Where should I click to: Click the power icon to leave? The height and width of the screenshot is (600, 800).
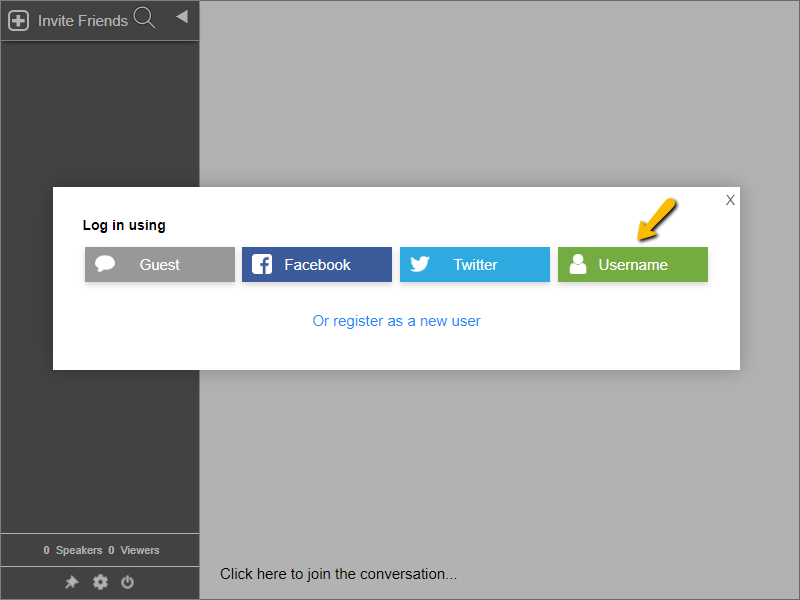pyautogui.click(x=127, y=582)
